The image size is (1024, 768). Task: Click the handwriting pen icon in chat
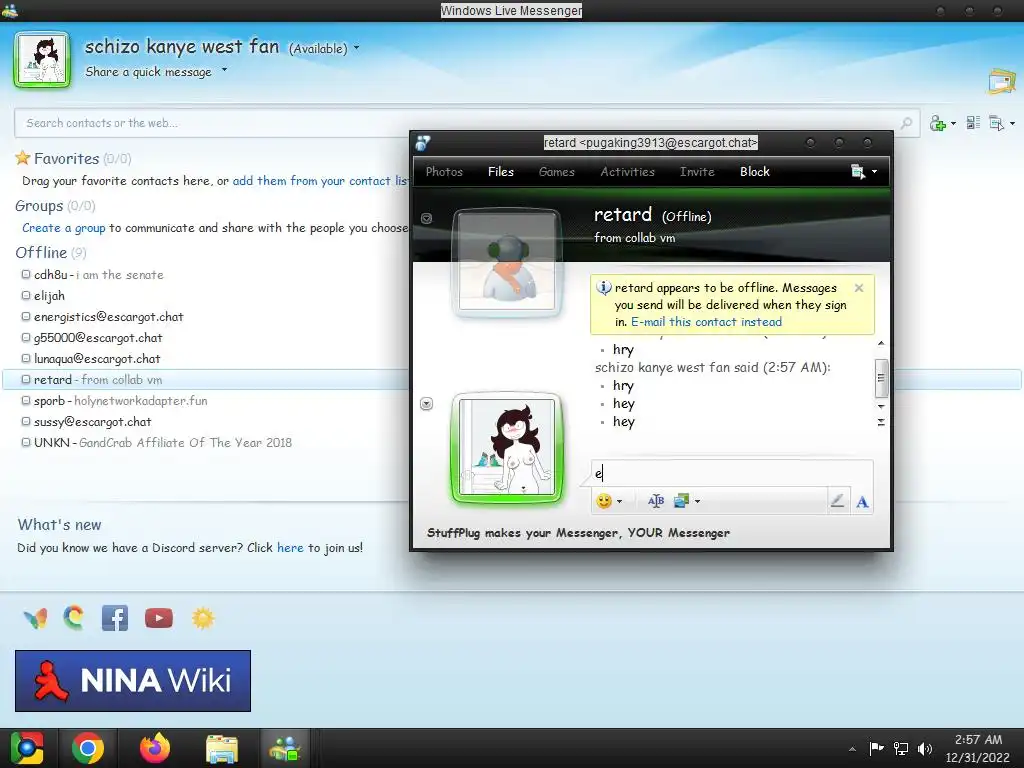point(837,501)
